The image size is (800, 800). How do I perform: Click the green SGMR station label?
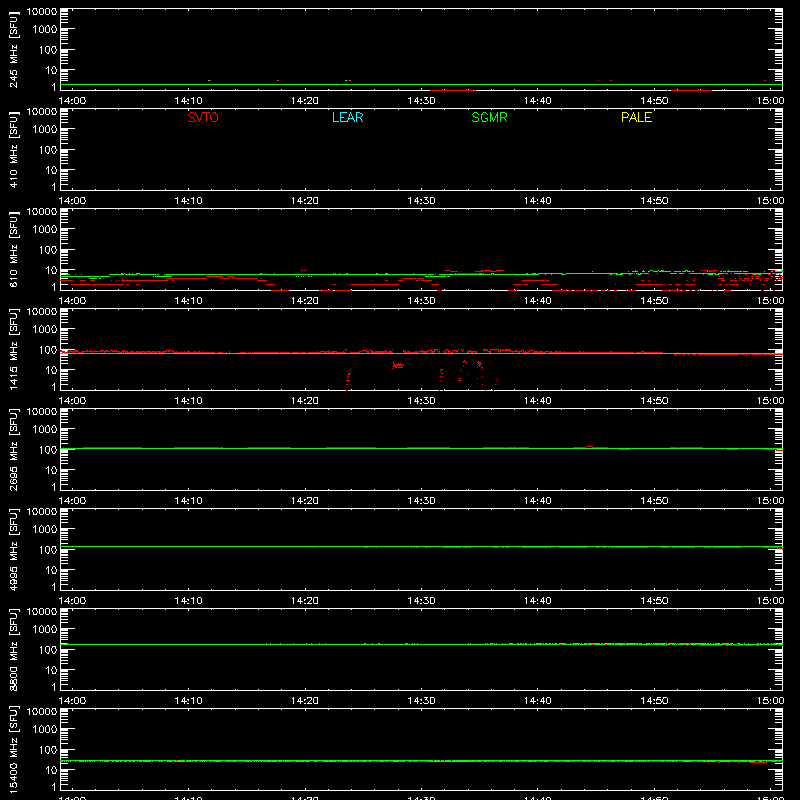[x=489, y=117]
